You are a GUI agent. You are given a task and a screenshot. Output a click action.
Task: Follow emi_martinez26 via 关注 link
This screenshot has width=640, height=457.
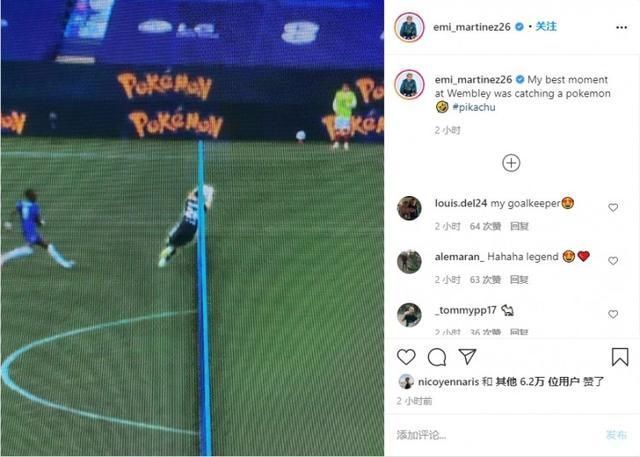(x=546, y=27)
